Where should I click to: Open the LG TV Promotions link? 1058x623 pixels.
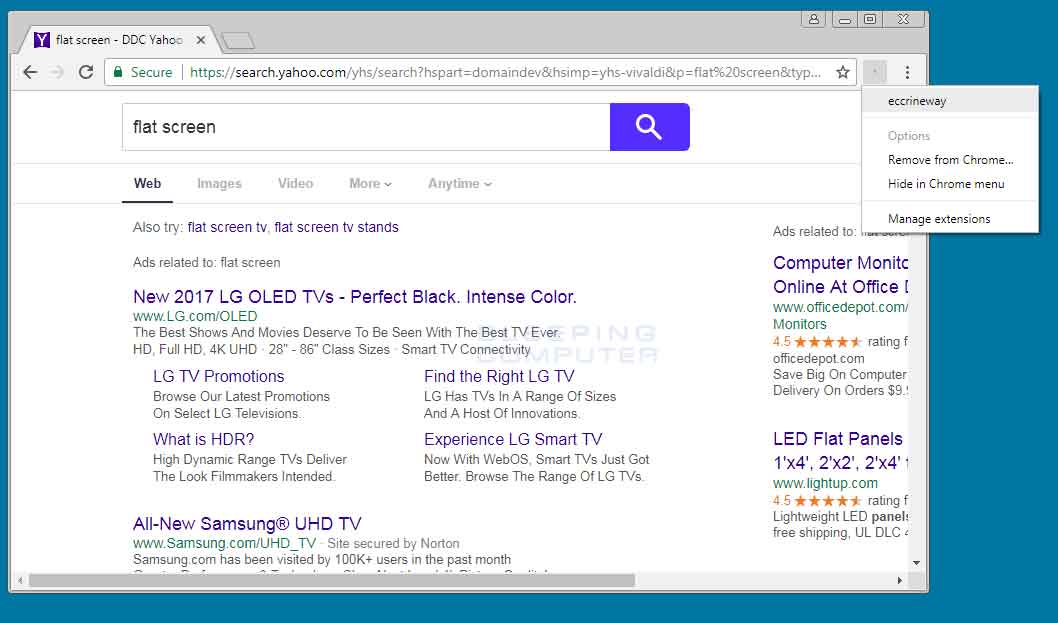(219, 376)
